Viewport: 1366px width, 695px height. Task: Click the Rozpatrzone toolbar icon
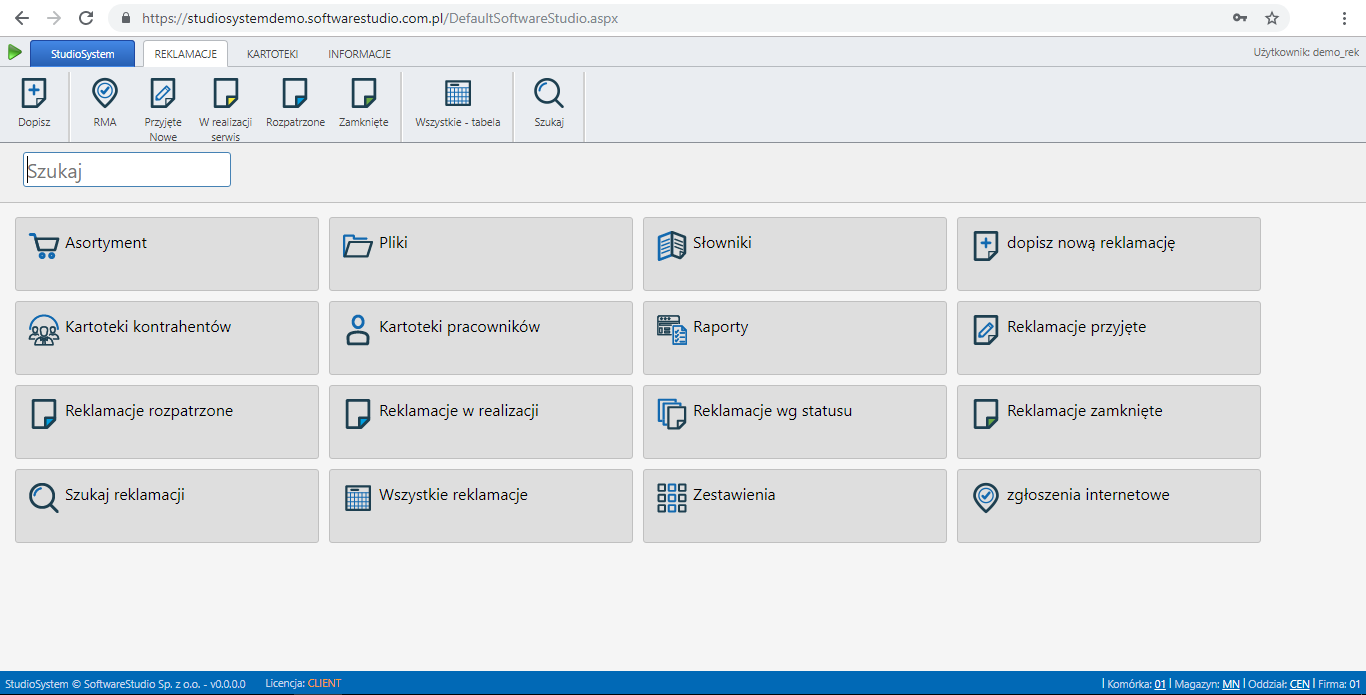point(295,95)
